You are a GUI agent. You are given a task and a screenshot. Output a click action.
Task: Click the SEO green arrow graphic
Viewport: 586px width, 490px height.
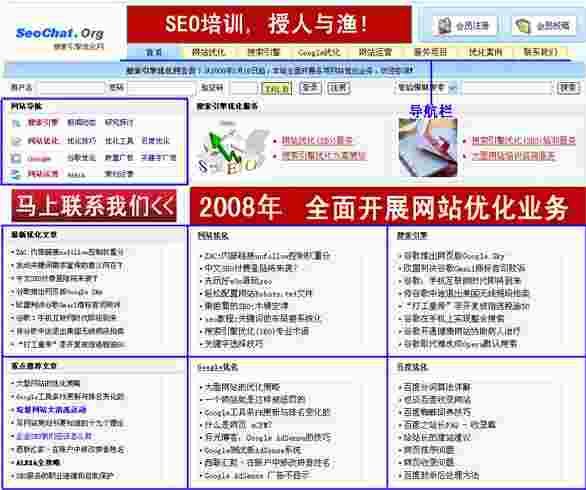point(232,149)
